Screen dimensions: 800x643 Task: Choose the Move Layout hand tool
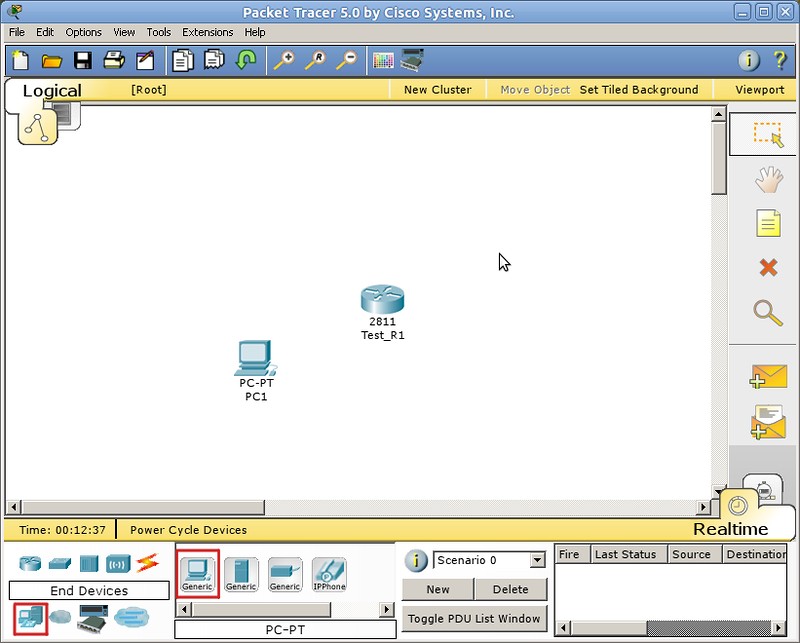[x=768, y=180]
